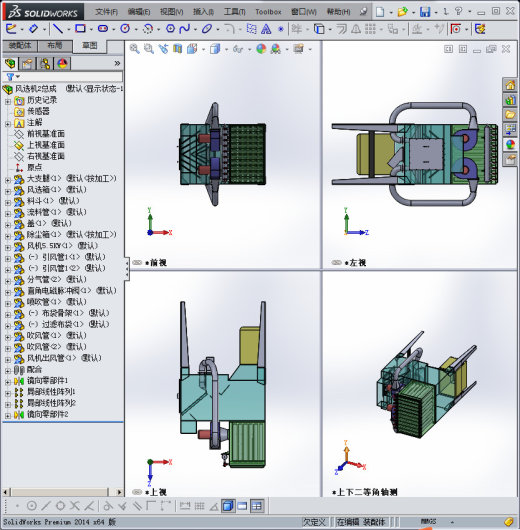The height and width of the screenshot is (530, 520).
Task: Click the Section View icon
Action: coord(178,49)
